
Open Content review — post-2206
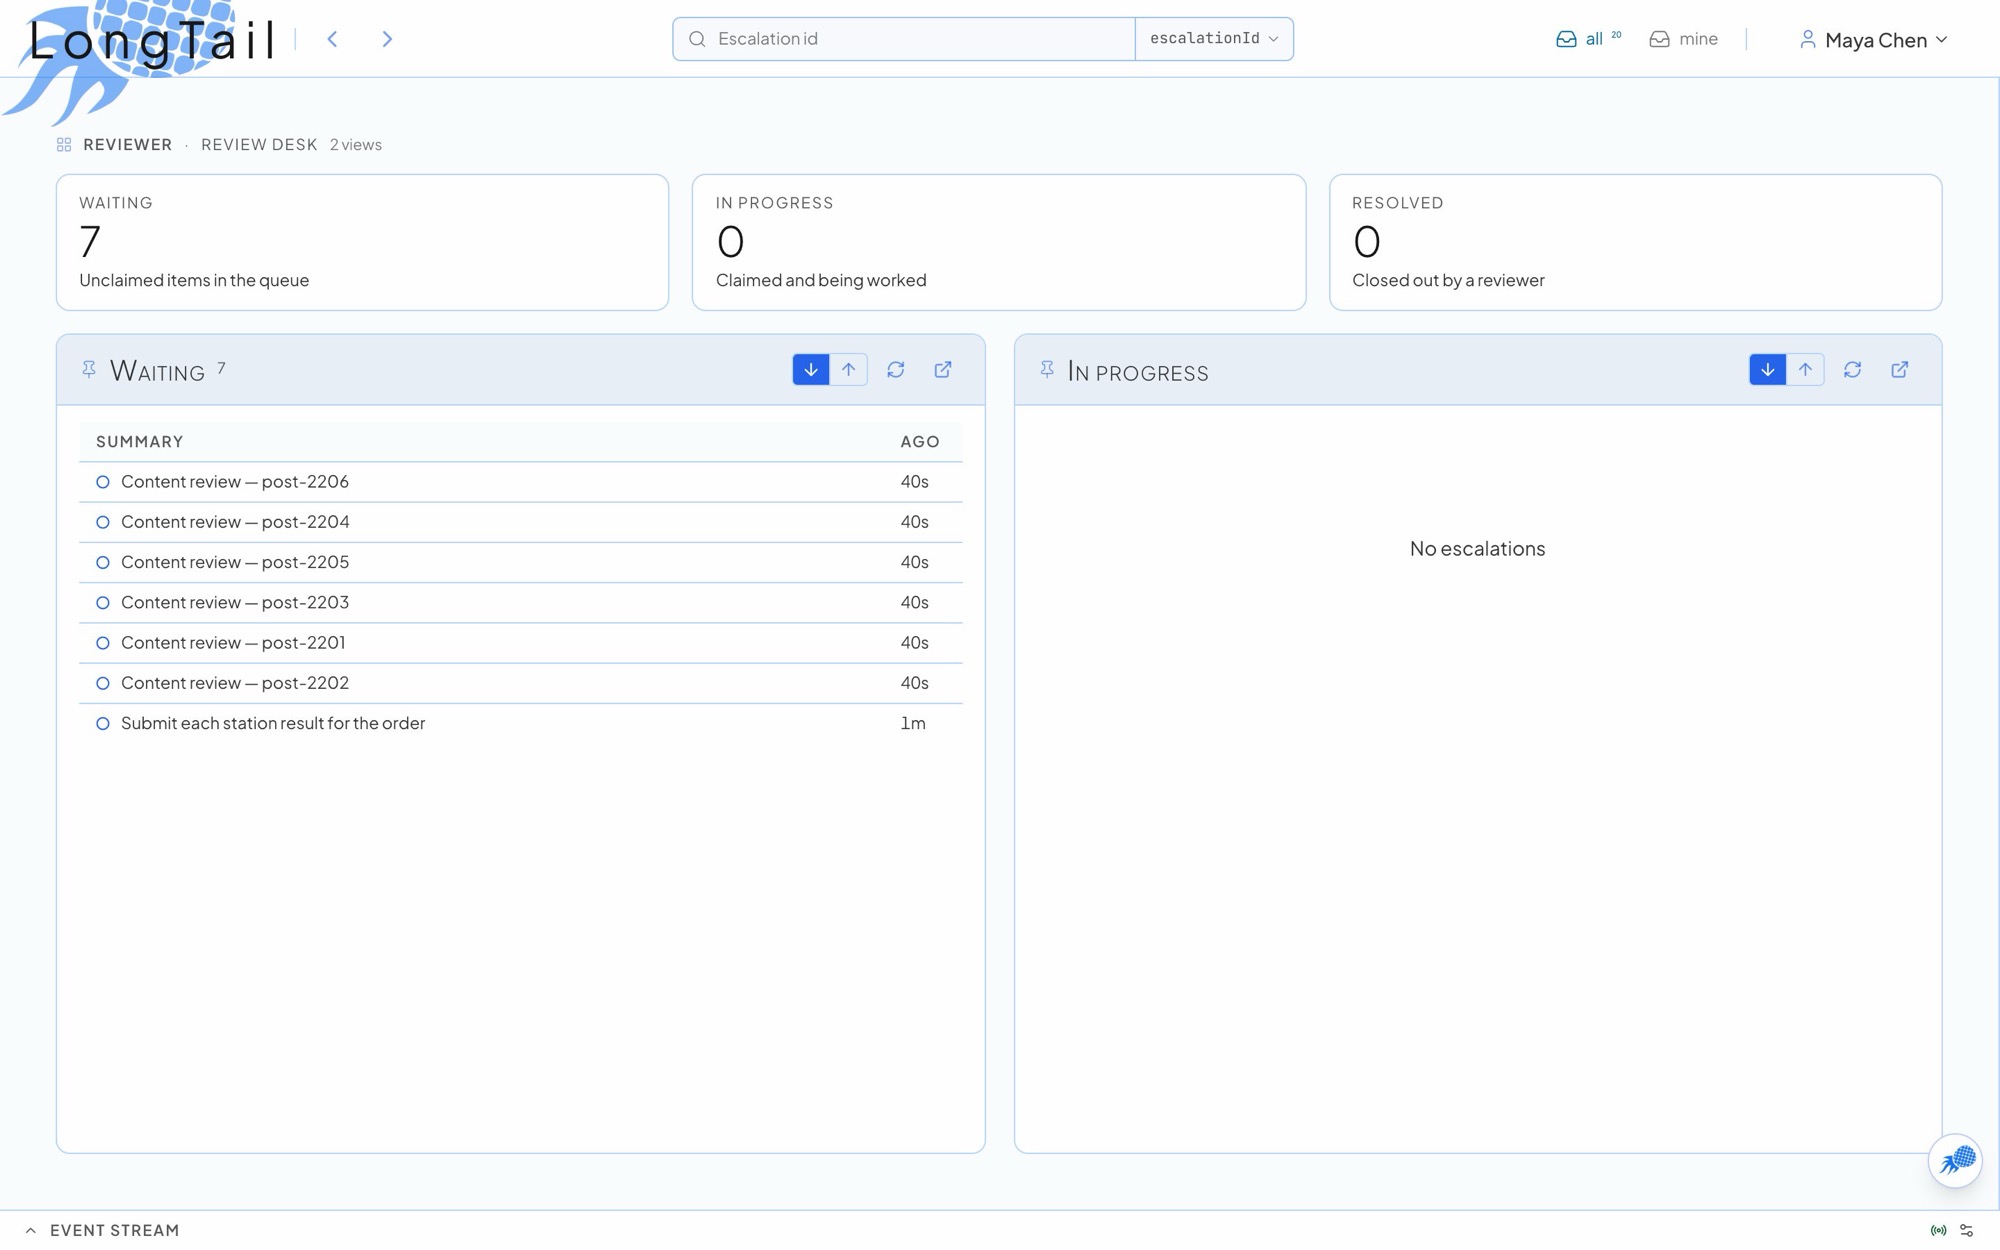pos(521,482)
